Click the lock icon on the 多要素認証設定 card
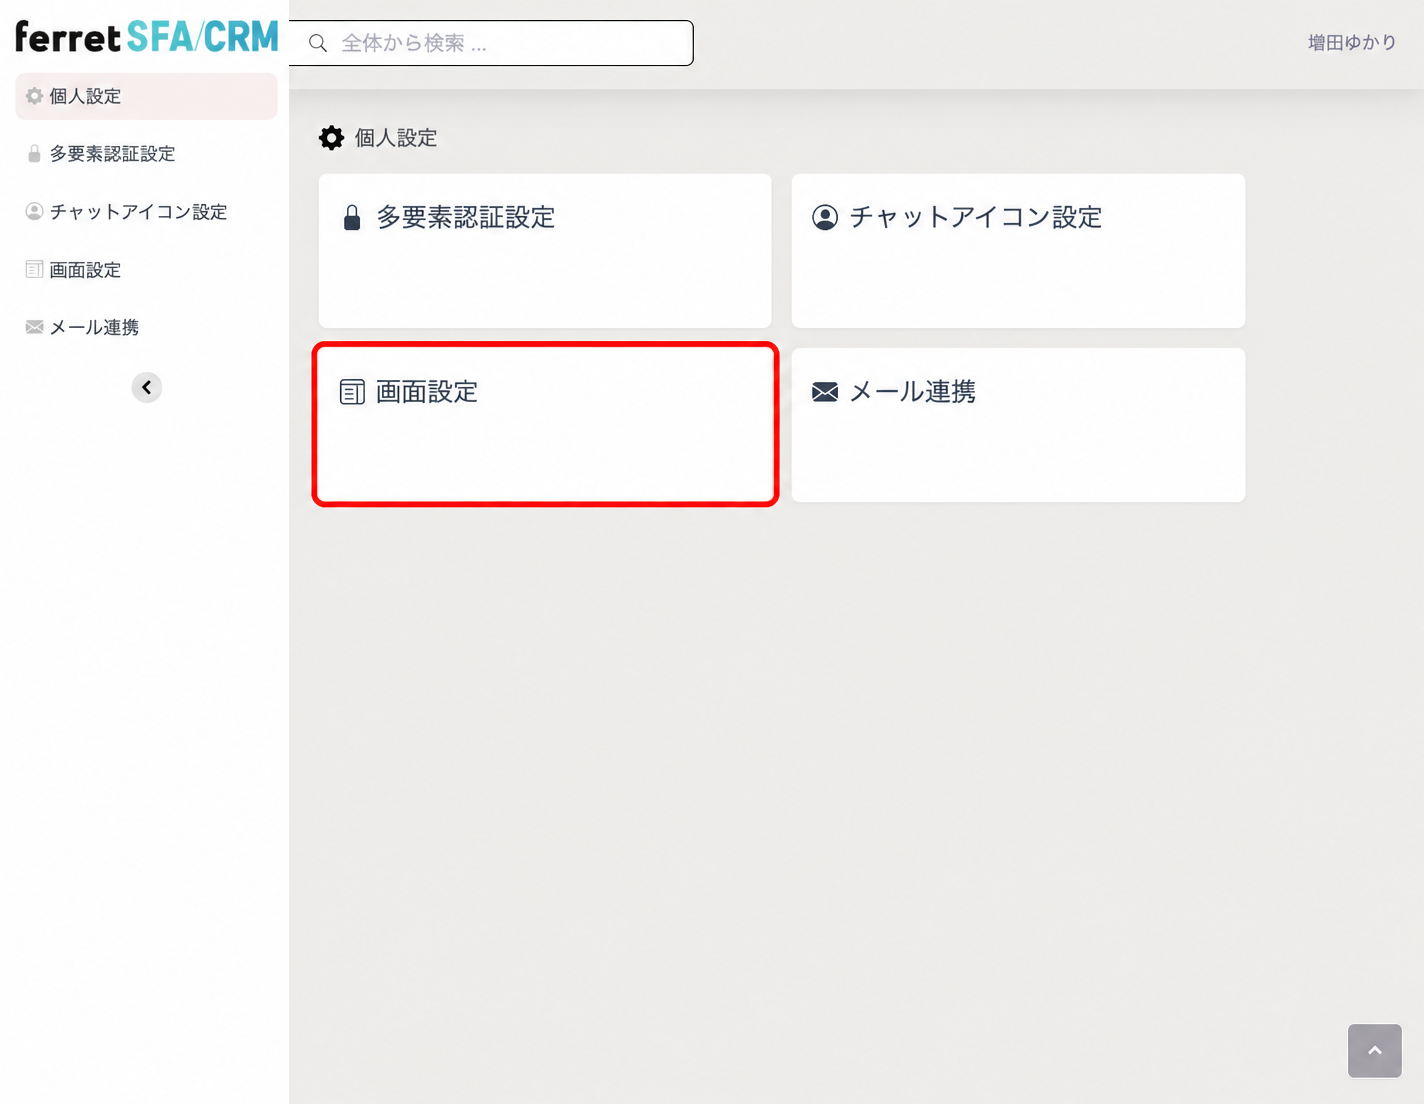The width and height of the screenshot is (1424, 1104). [352, 218]
